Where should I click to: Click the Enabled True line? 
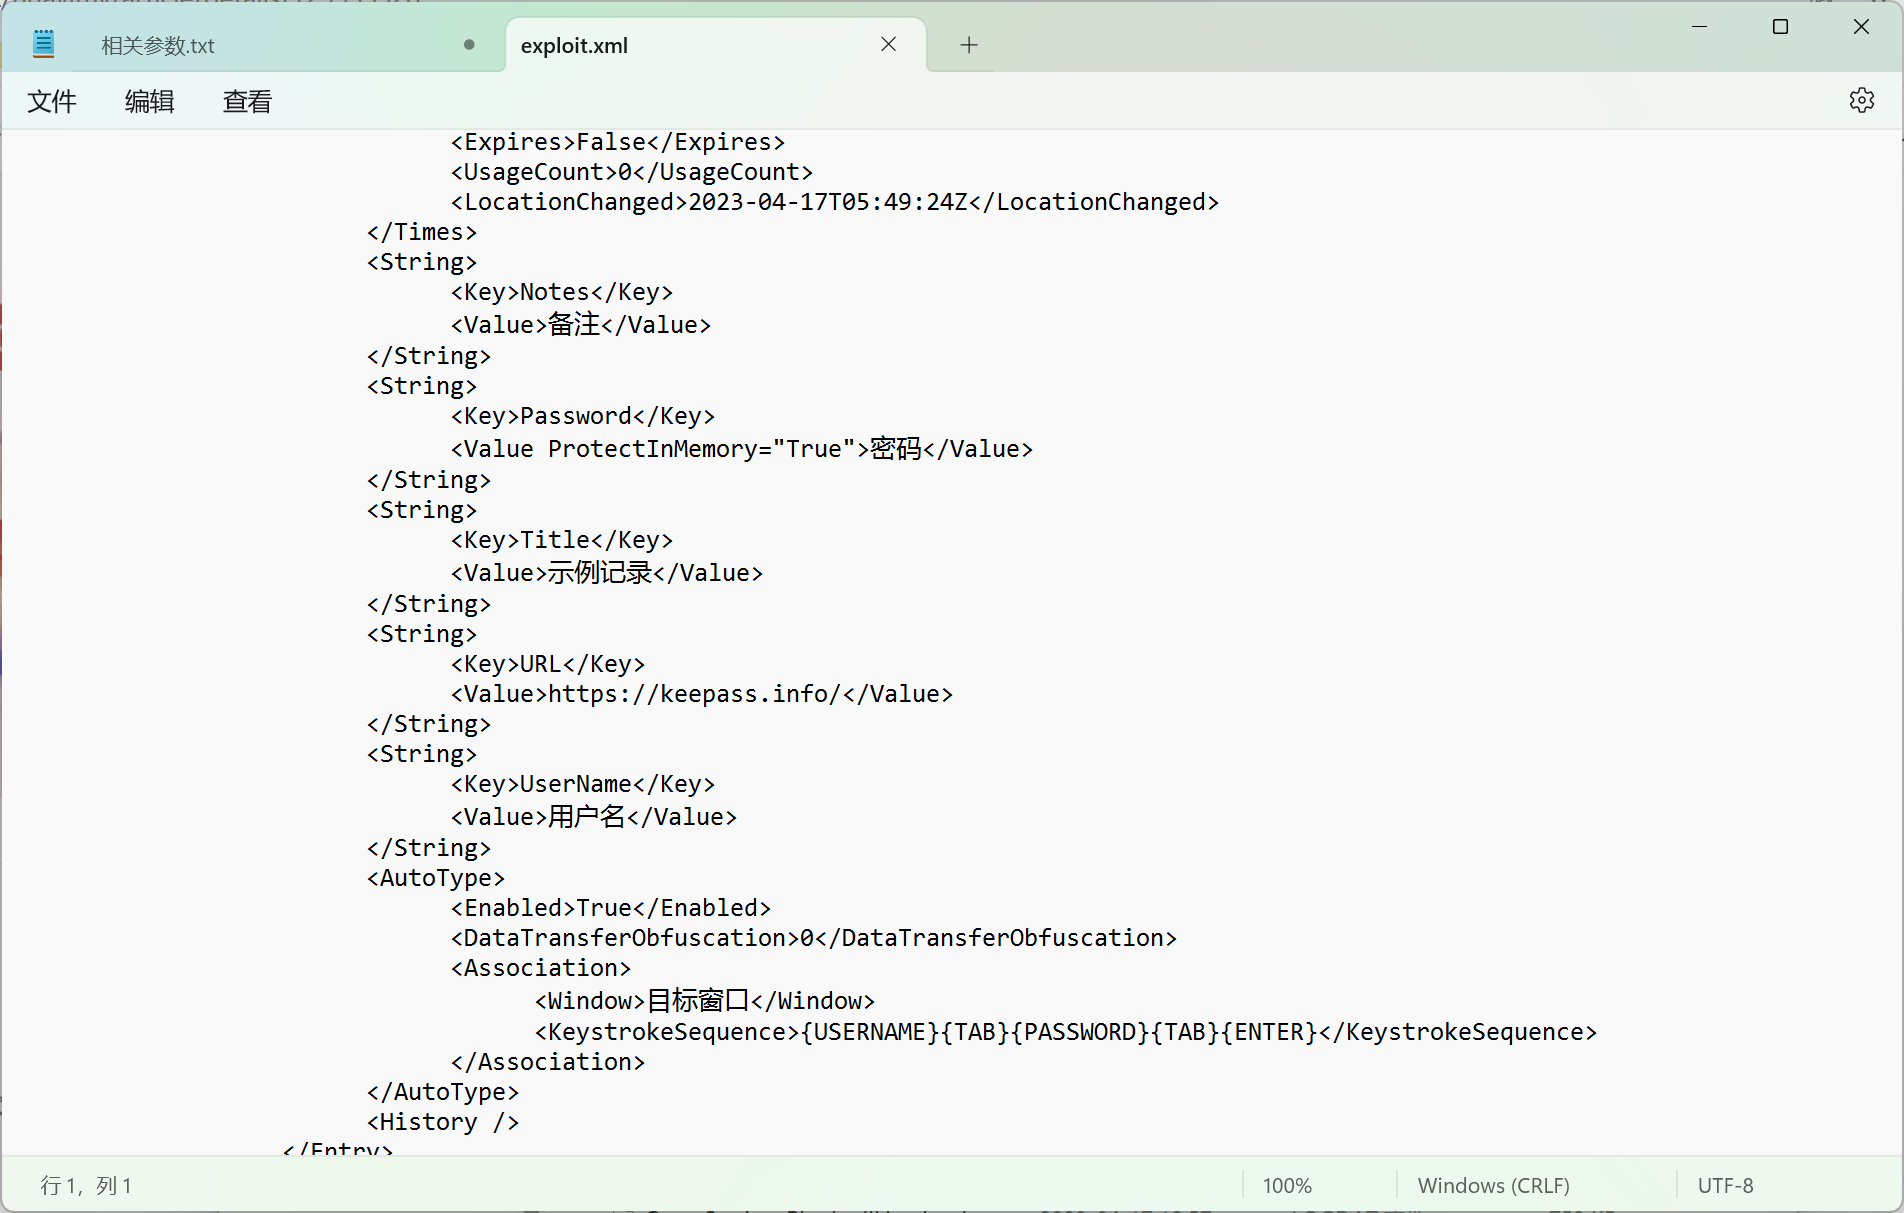coord(610,908)
